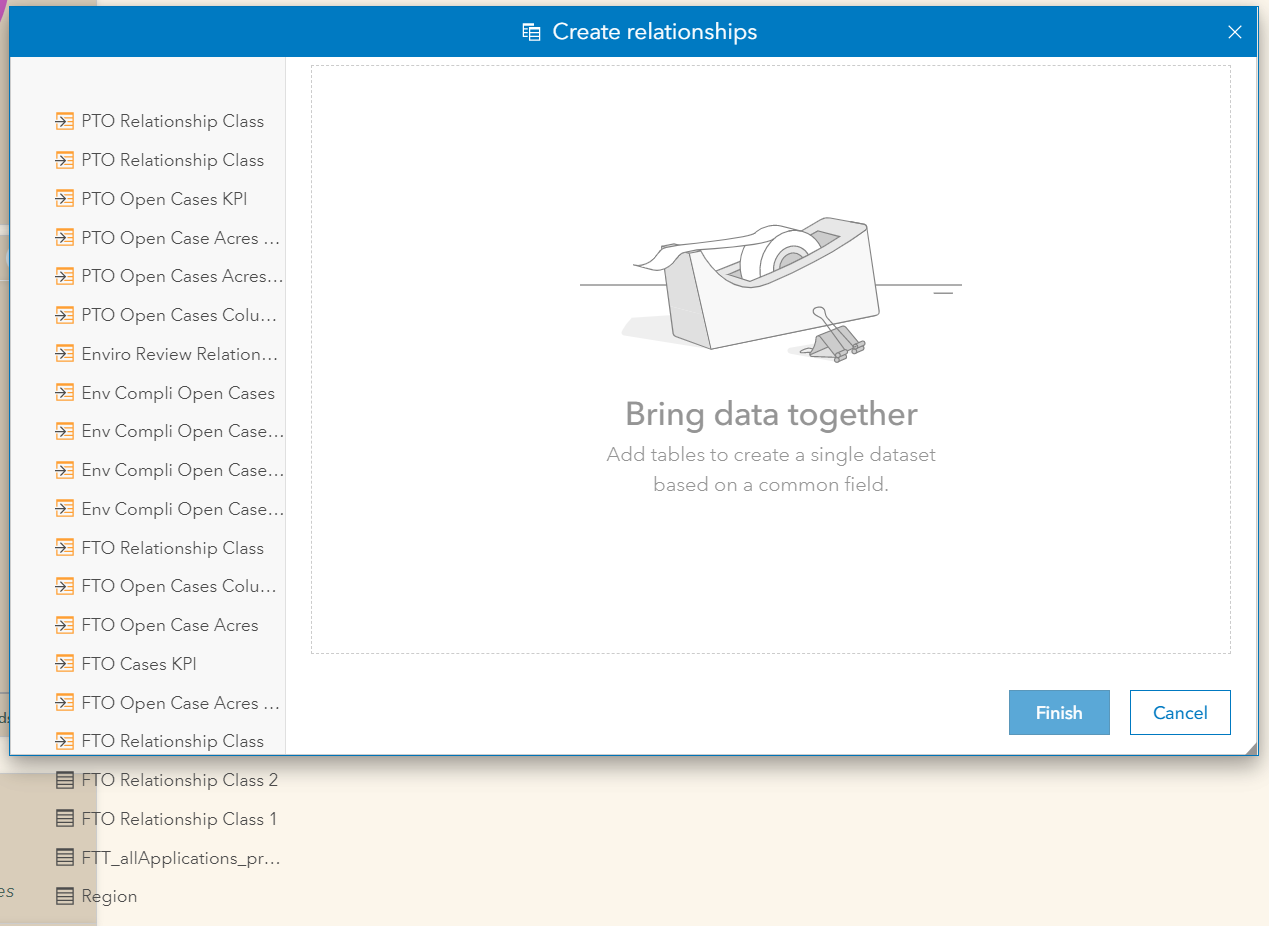The width and height of the screenshot is (1269, 926).
Task: Click the join icon next to PTO Open Cases KPI
Action: click(64, 198)
